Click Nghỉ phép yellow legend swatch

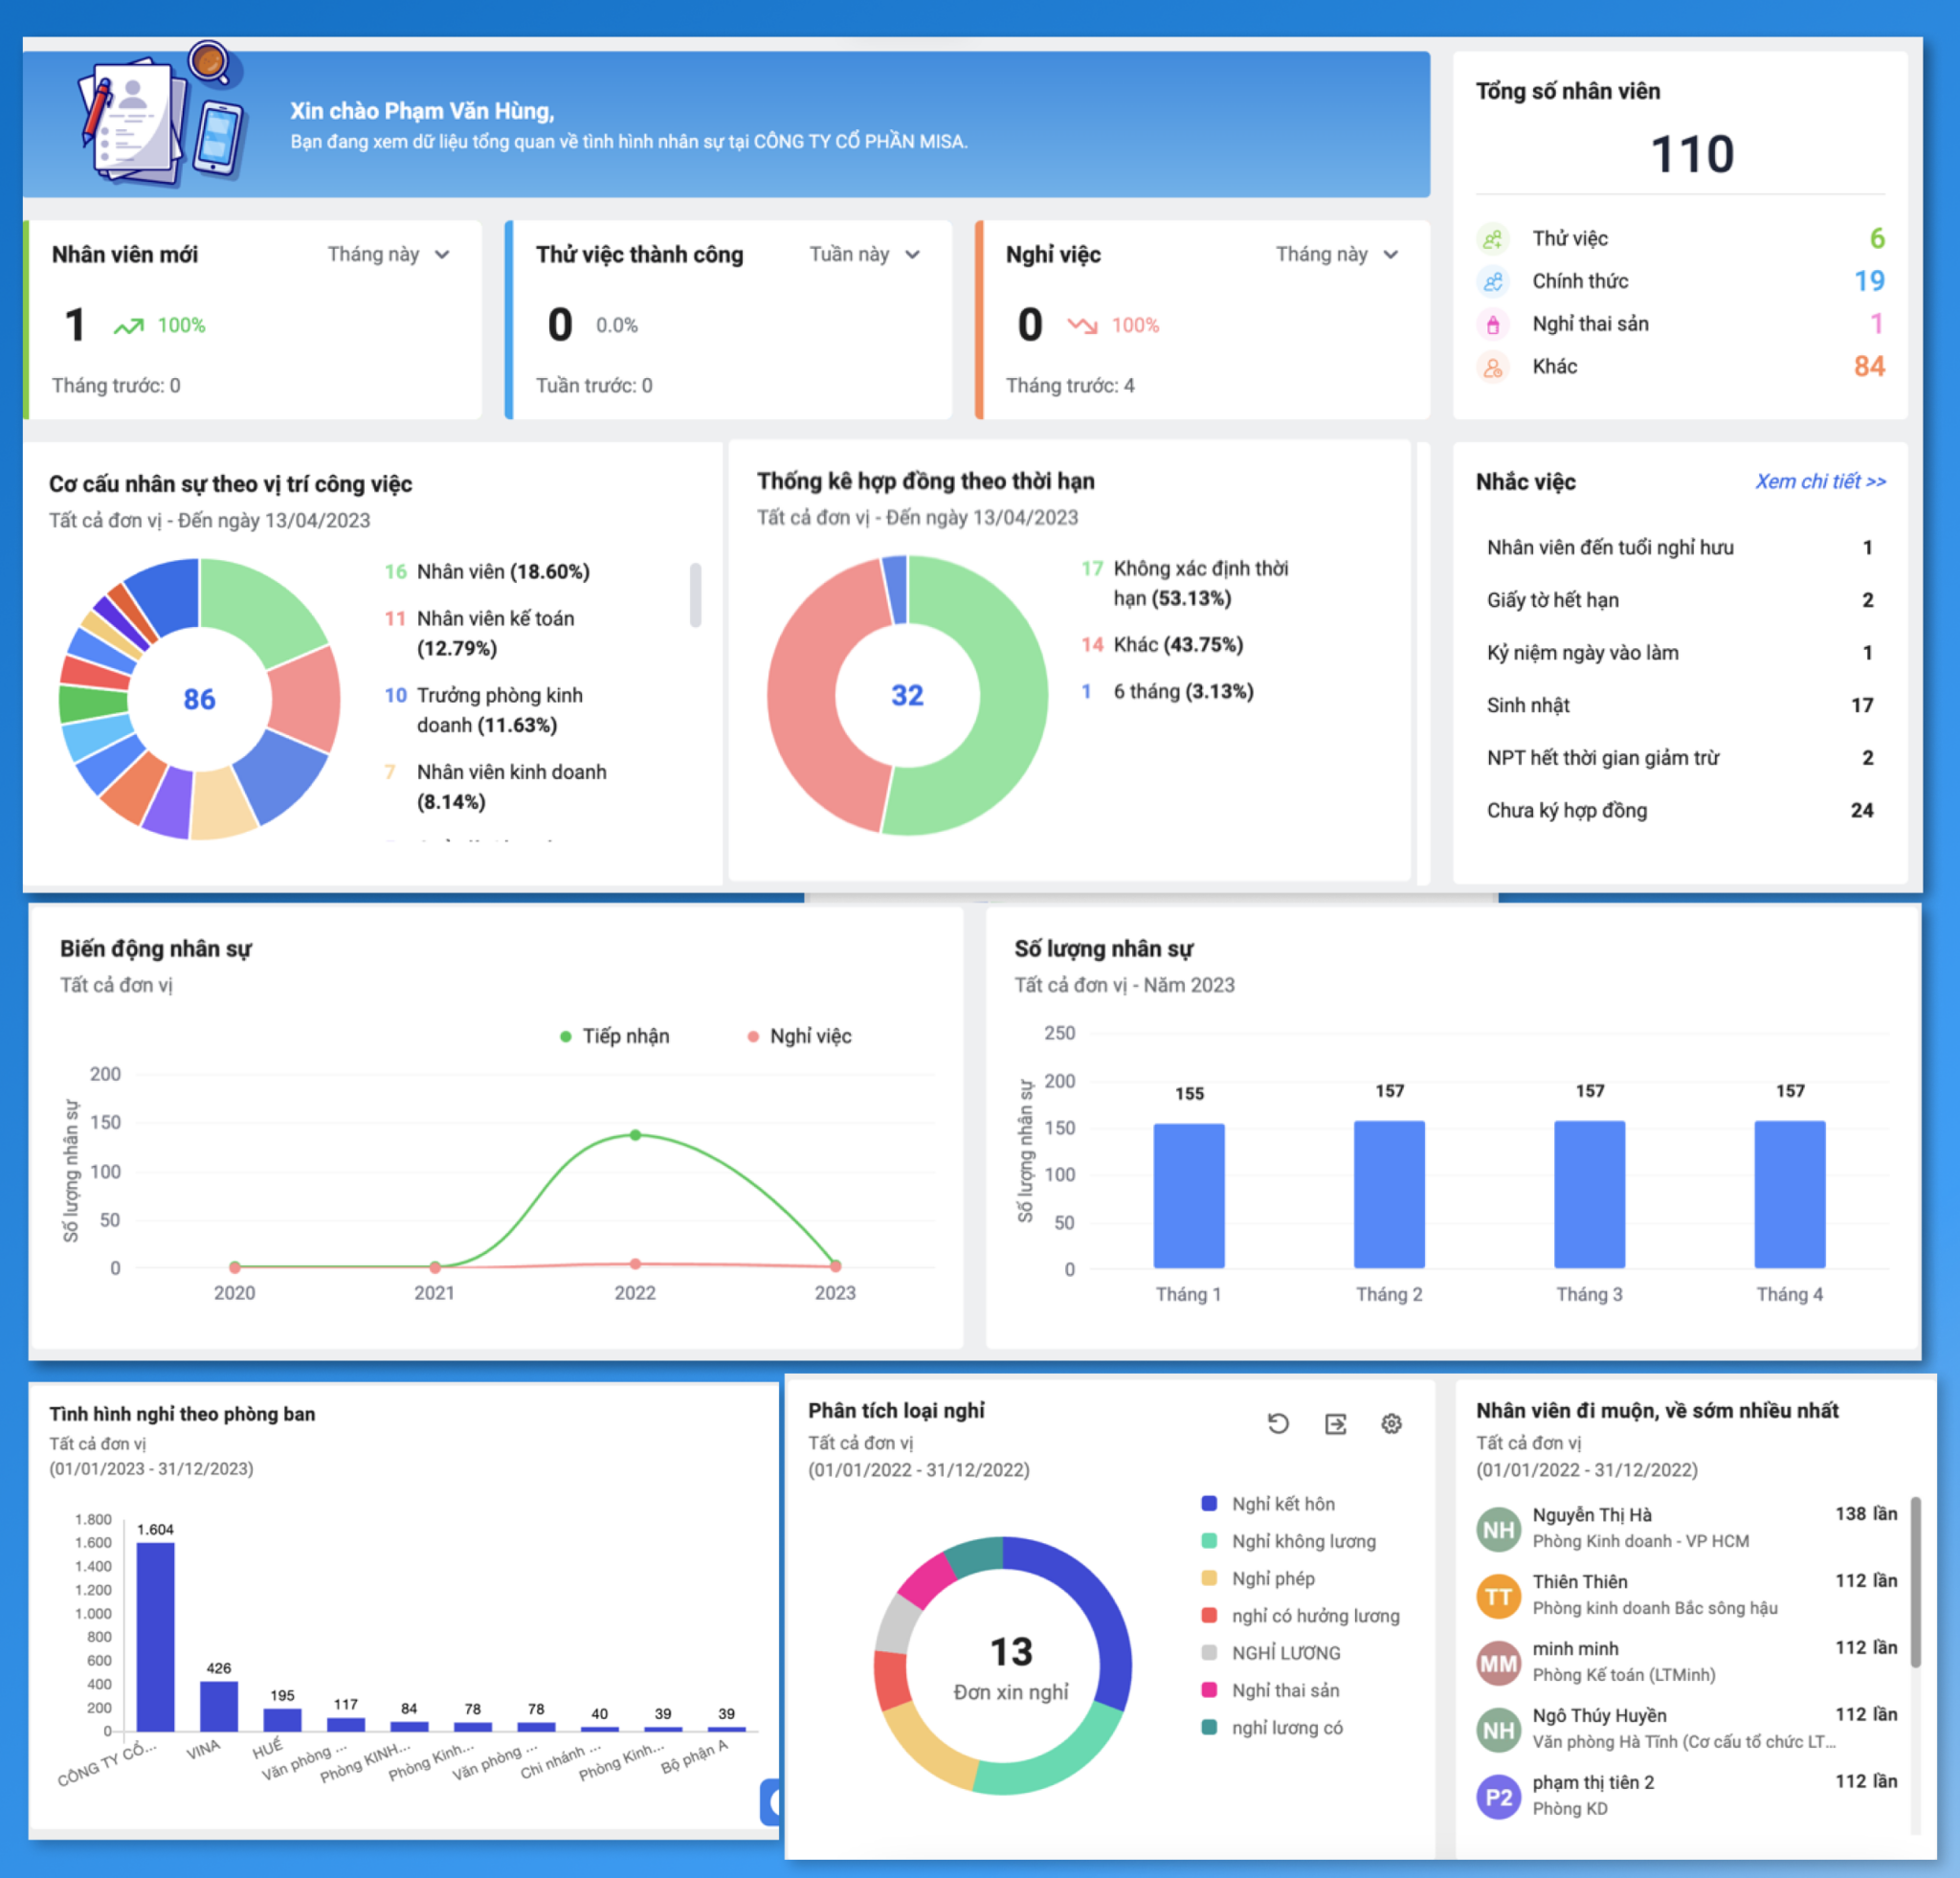pos(1209,1578)
